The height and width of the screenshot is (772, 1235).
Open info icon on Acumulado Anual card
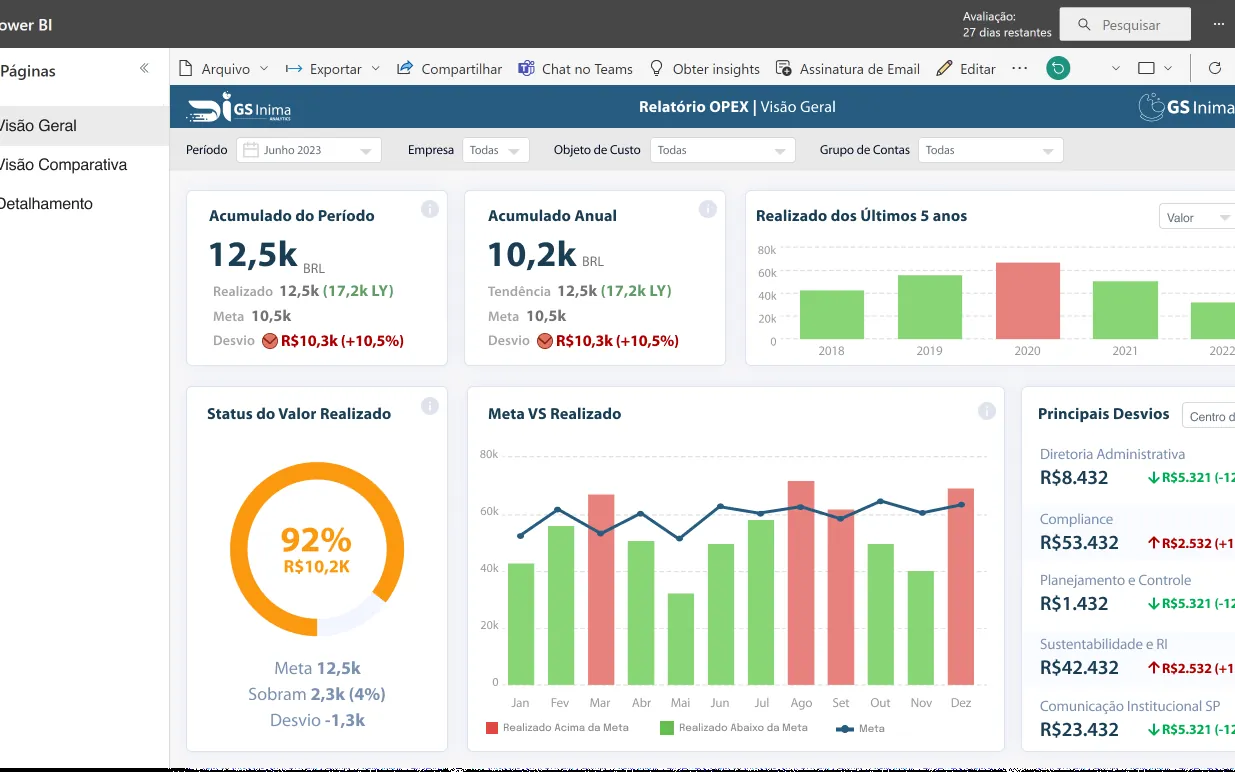(x=707, y=209)
